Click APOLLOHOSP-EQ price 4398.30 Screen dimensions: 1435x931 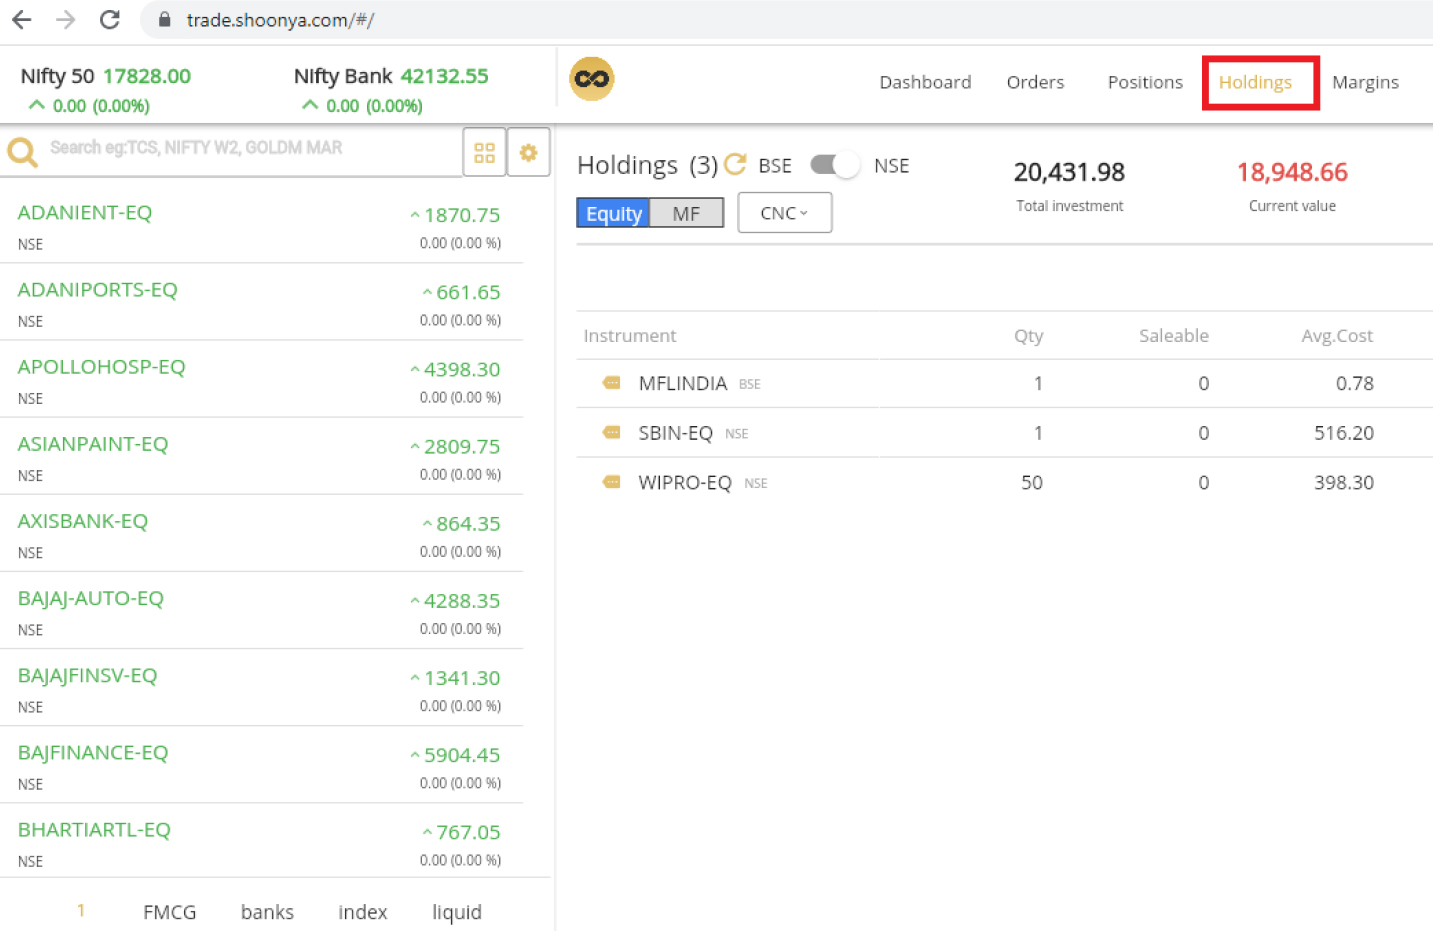click(461, 369)
